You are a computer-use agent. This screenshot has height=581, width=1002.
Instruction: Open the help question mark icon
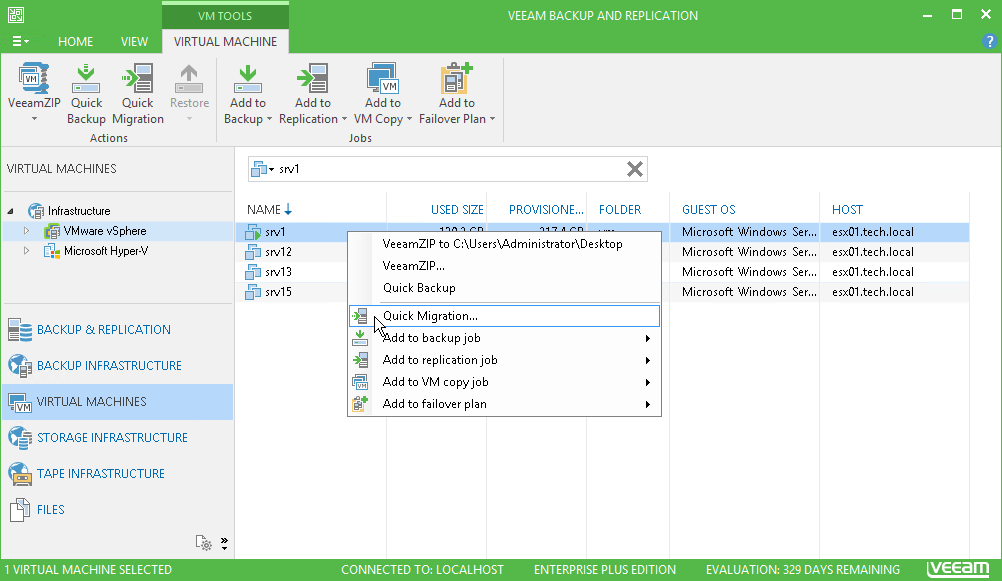pyautogui.click(x=989, y=42)
